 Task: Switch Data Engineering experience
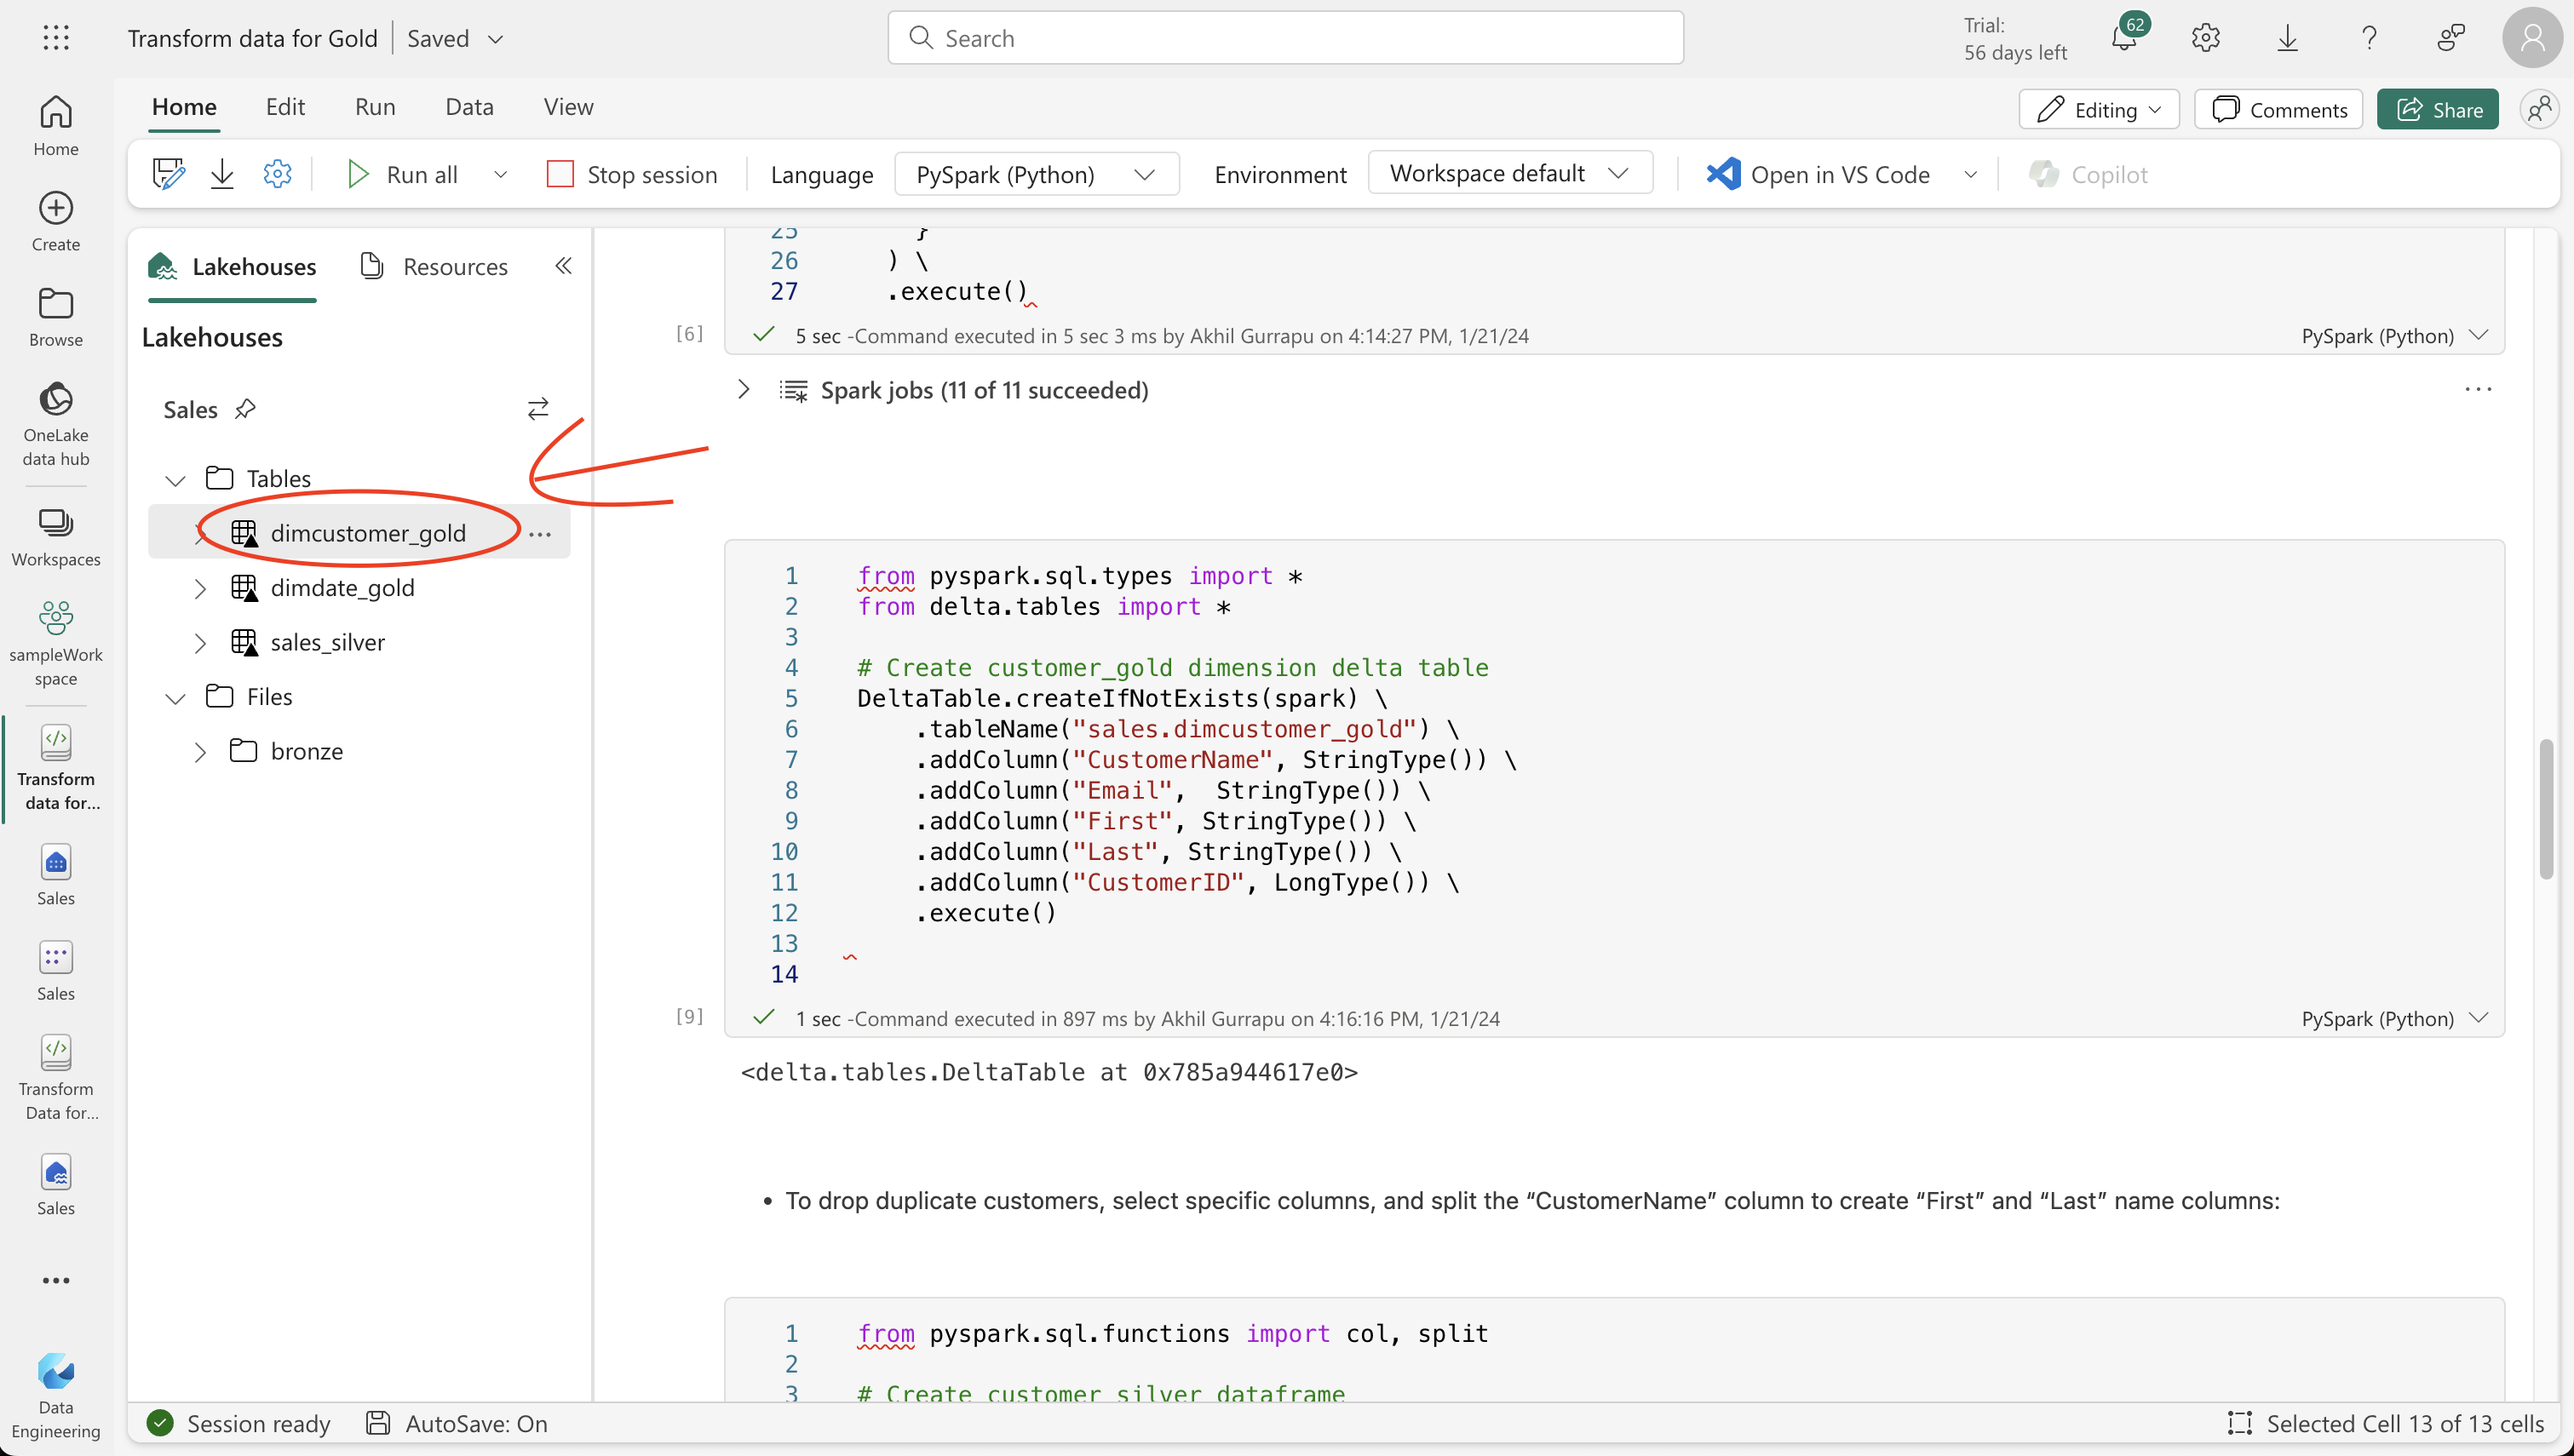56,1396
